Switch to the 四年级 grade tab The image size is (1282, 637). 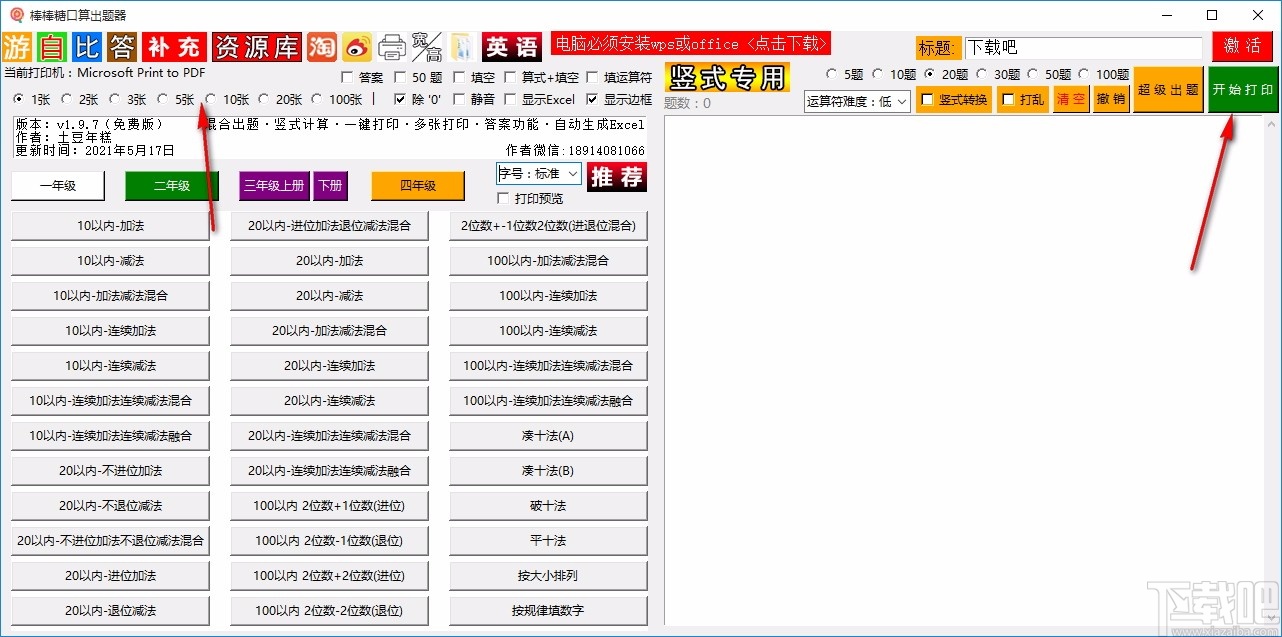(417, 185)
